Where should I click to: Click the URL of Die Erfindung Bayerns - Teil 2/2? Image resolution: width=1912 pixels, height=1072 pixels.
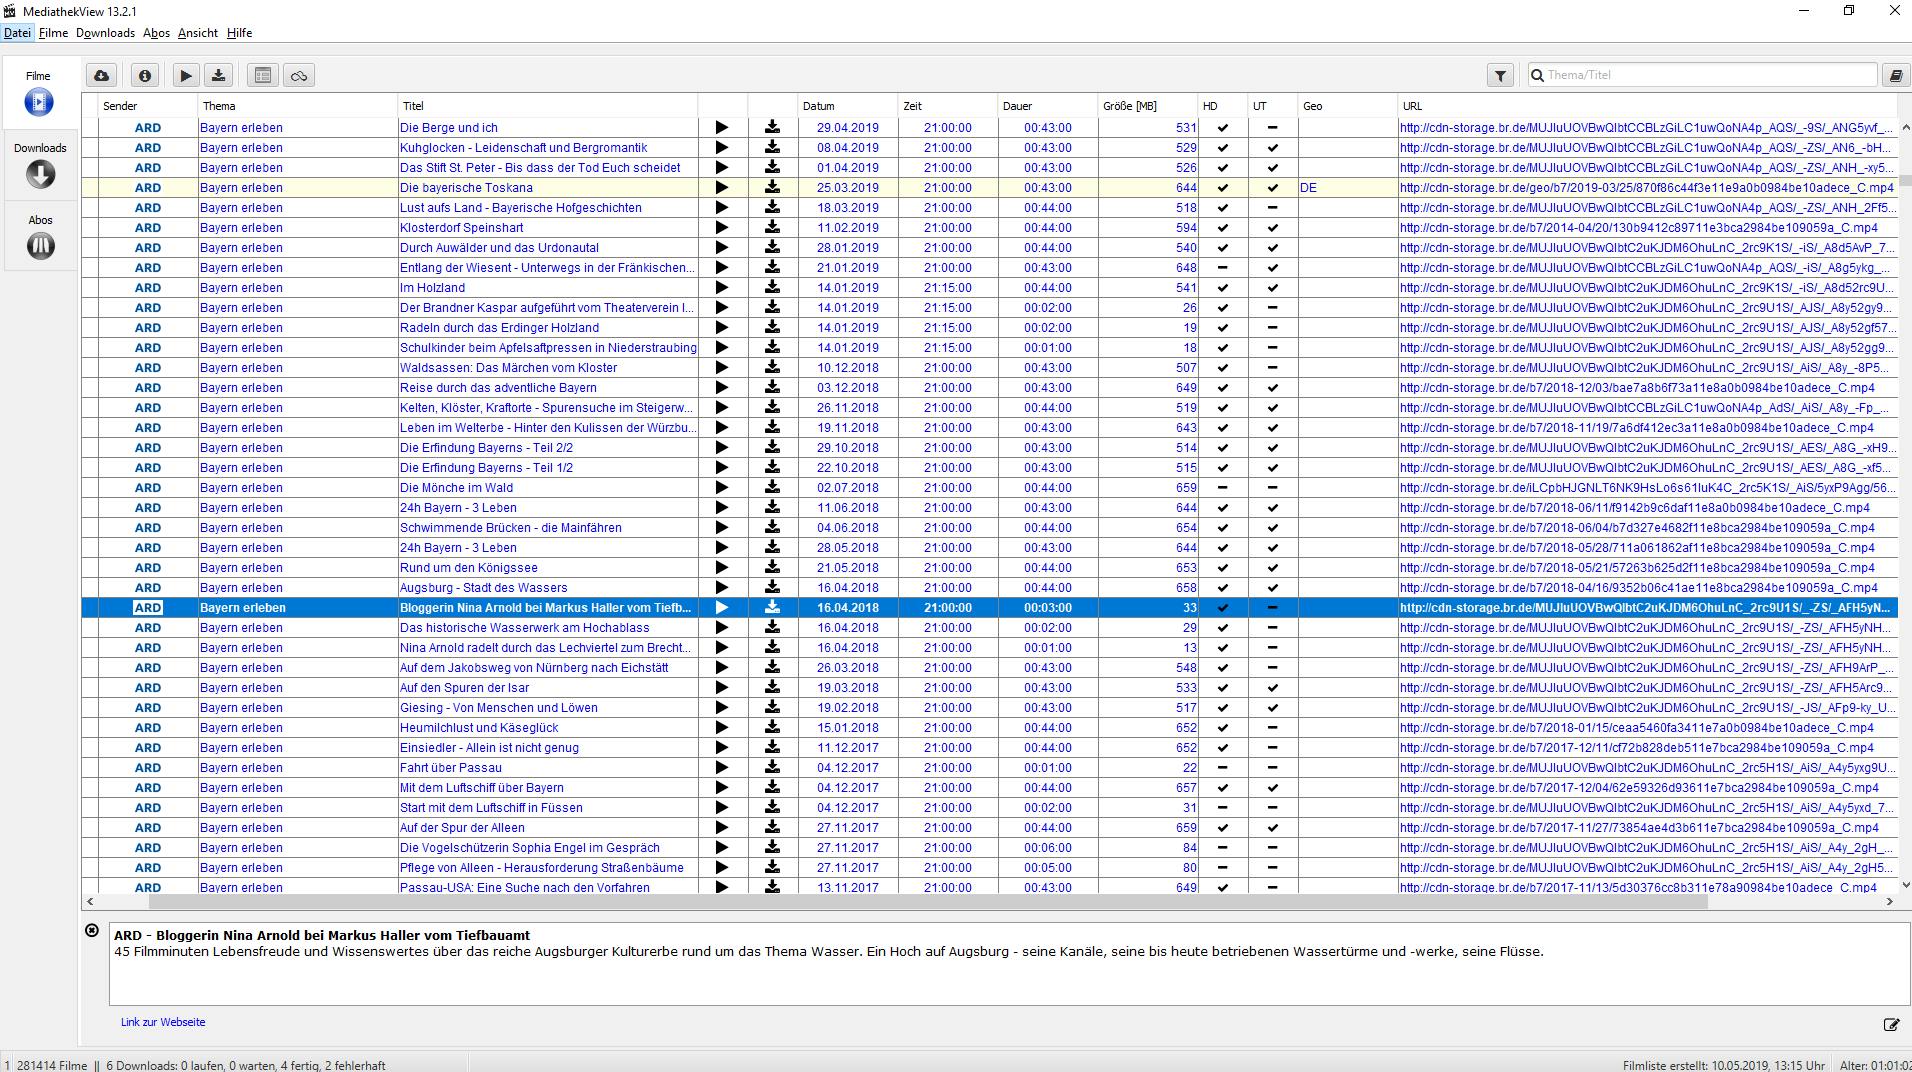pyautogui.click(x=1647, y=448)
